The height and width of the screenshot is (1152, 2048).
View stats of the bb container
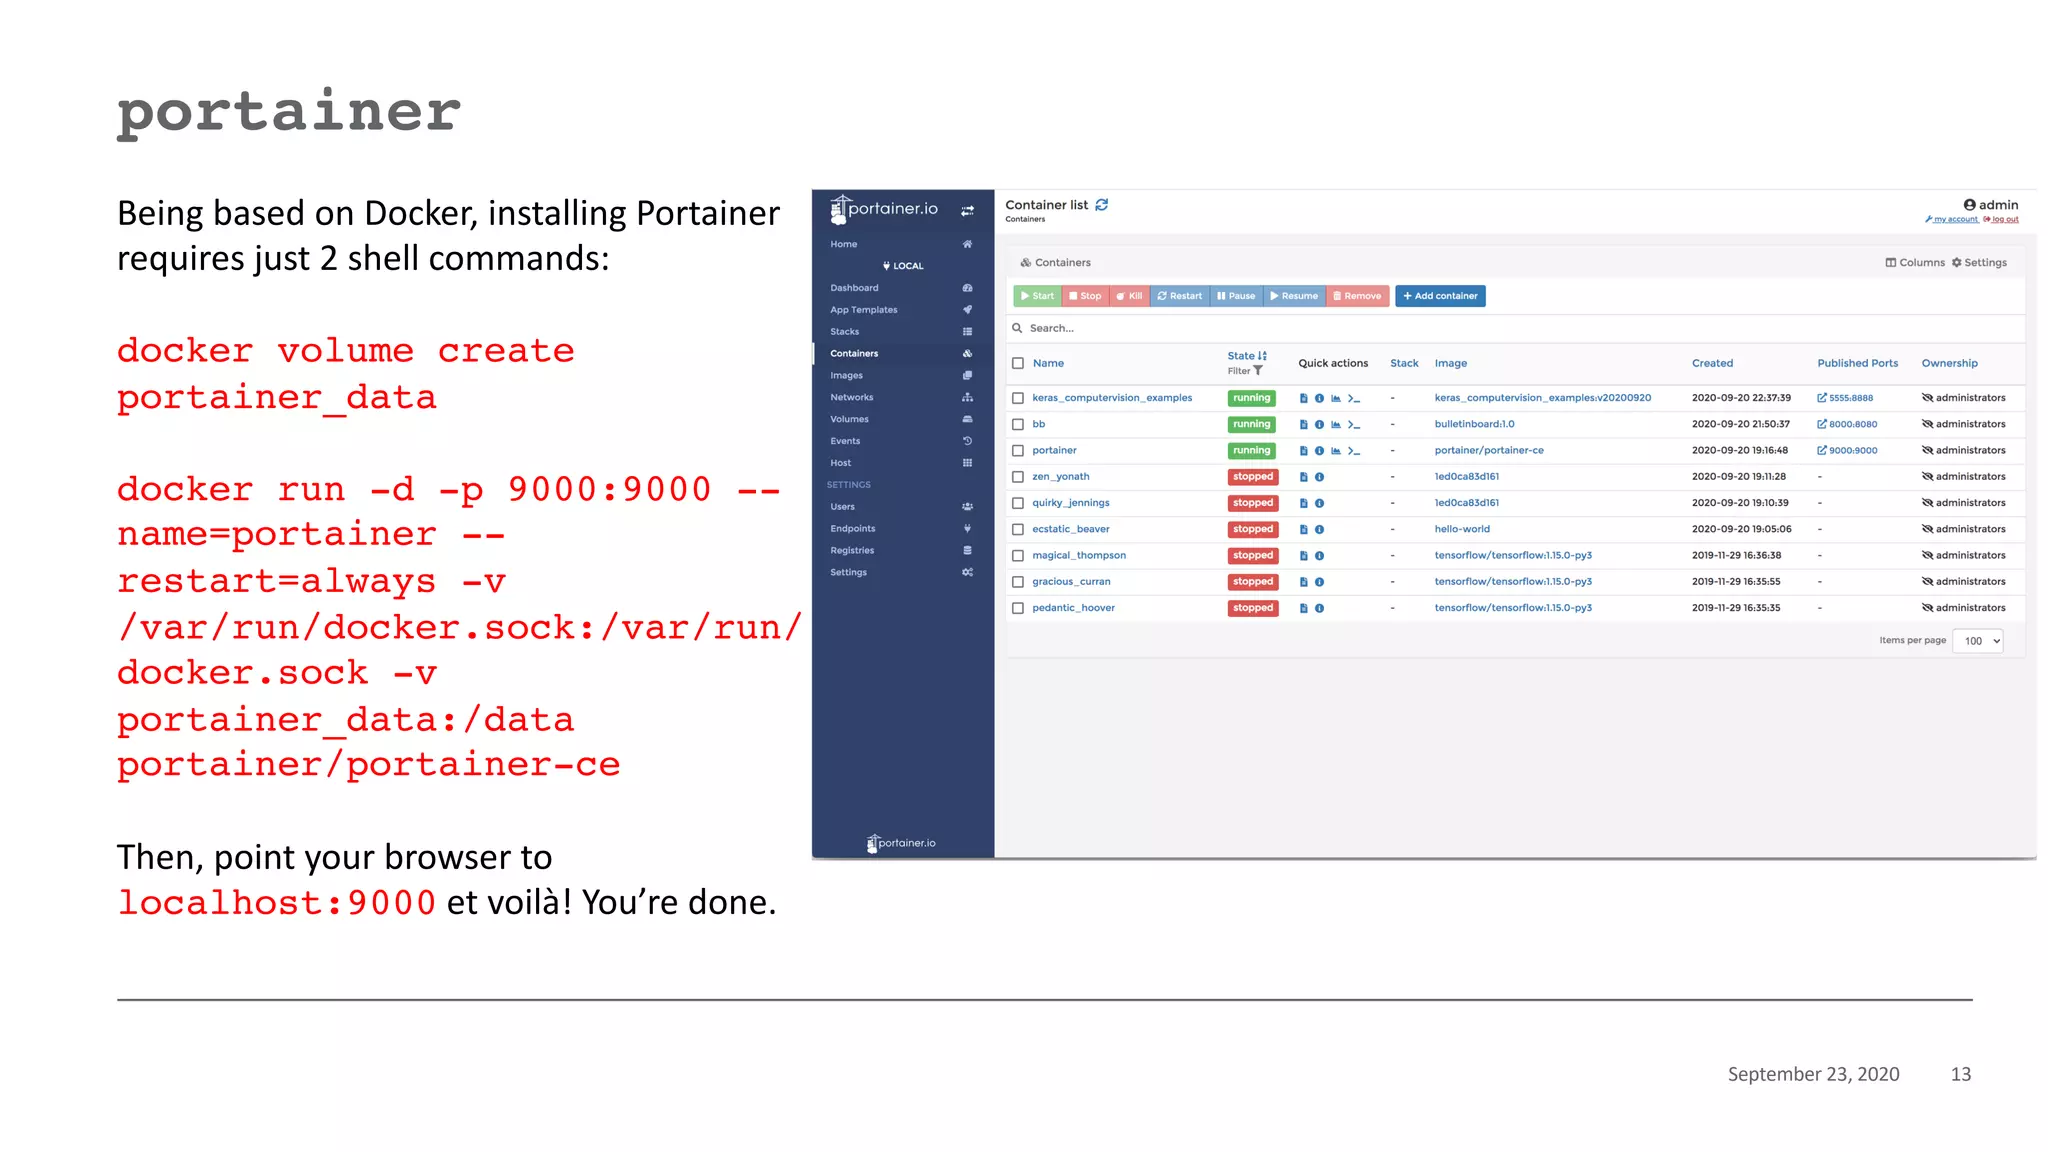tap(1335, 425)
